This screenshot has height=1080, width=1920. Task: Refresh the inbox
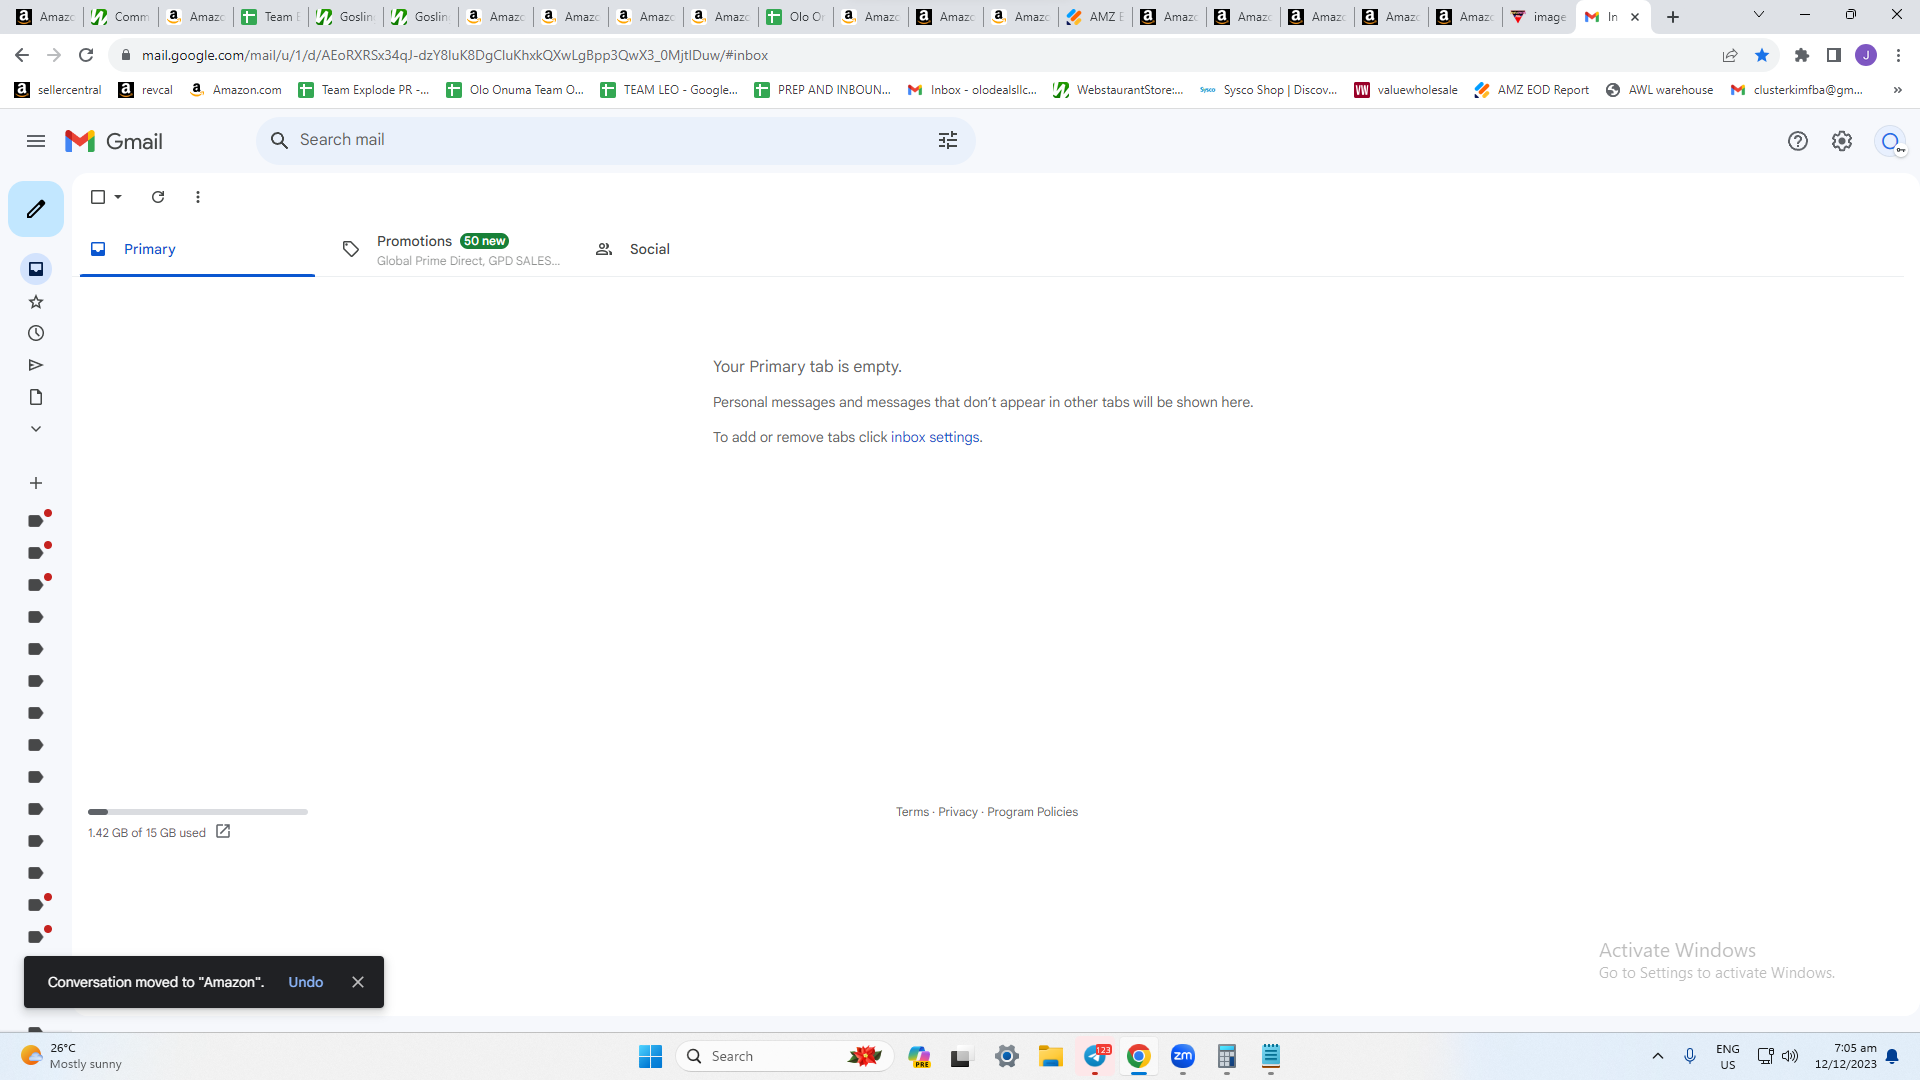coord(158,197)
